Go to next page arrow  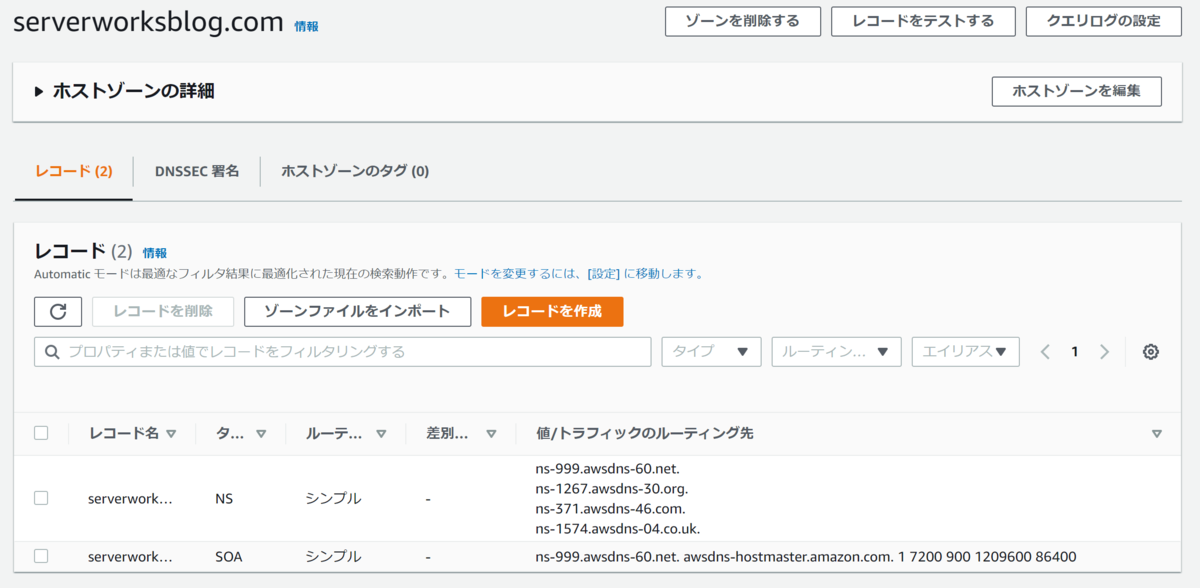pyautogui.click(x=1104, y=352)
